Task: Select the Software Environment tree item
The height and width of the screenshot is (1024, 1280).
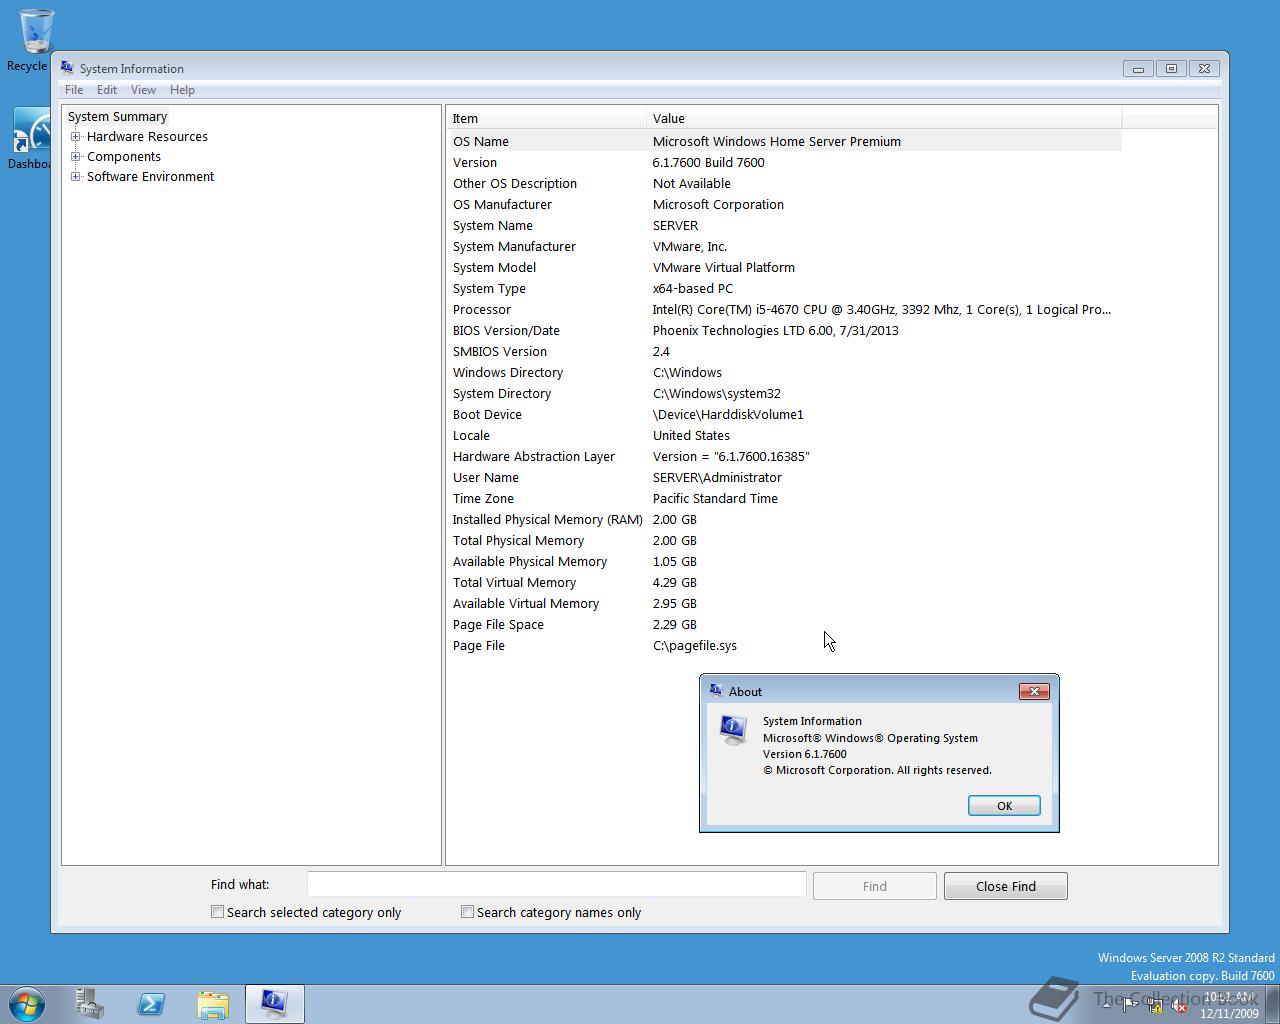Action: point(150,177)
